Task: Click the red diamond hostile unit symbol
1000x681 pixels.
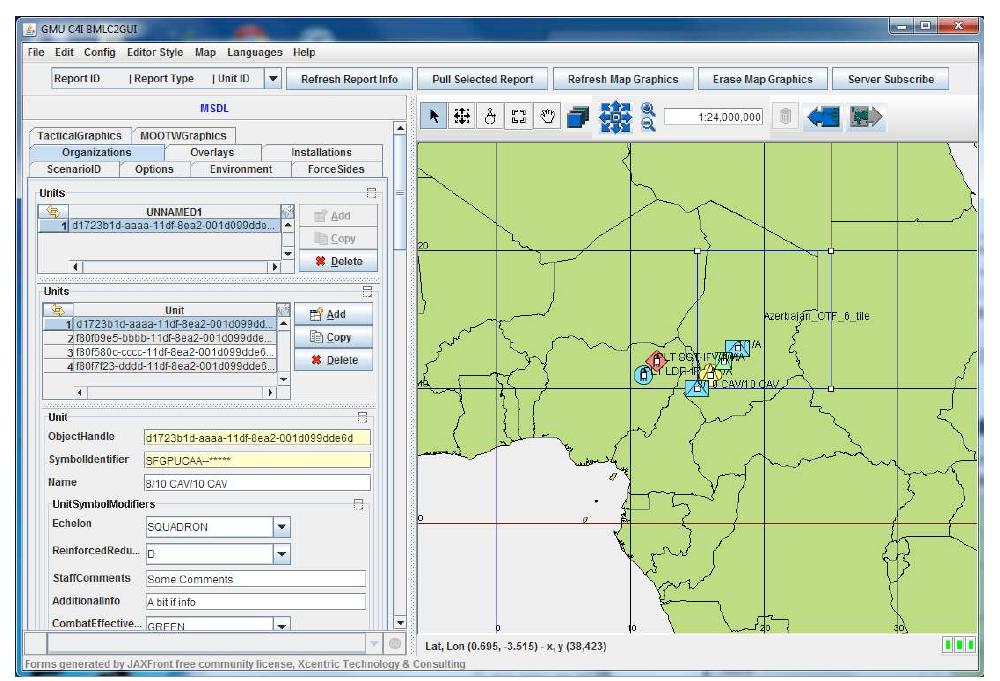Action: tap(656, 360)
